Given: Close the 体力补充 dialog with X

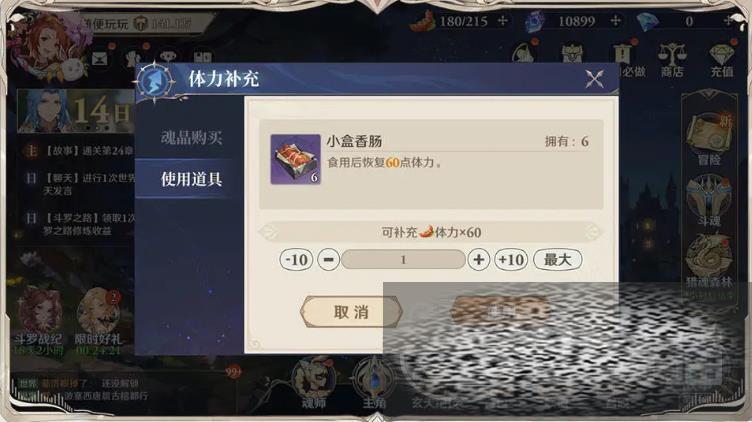Looking at the screenshot, I should pyautogui.click(x=594, y=79).
